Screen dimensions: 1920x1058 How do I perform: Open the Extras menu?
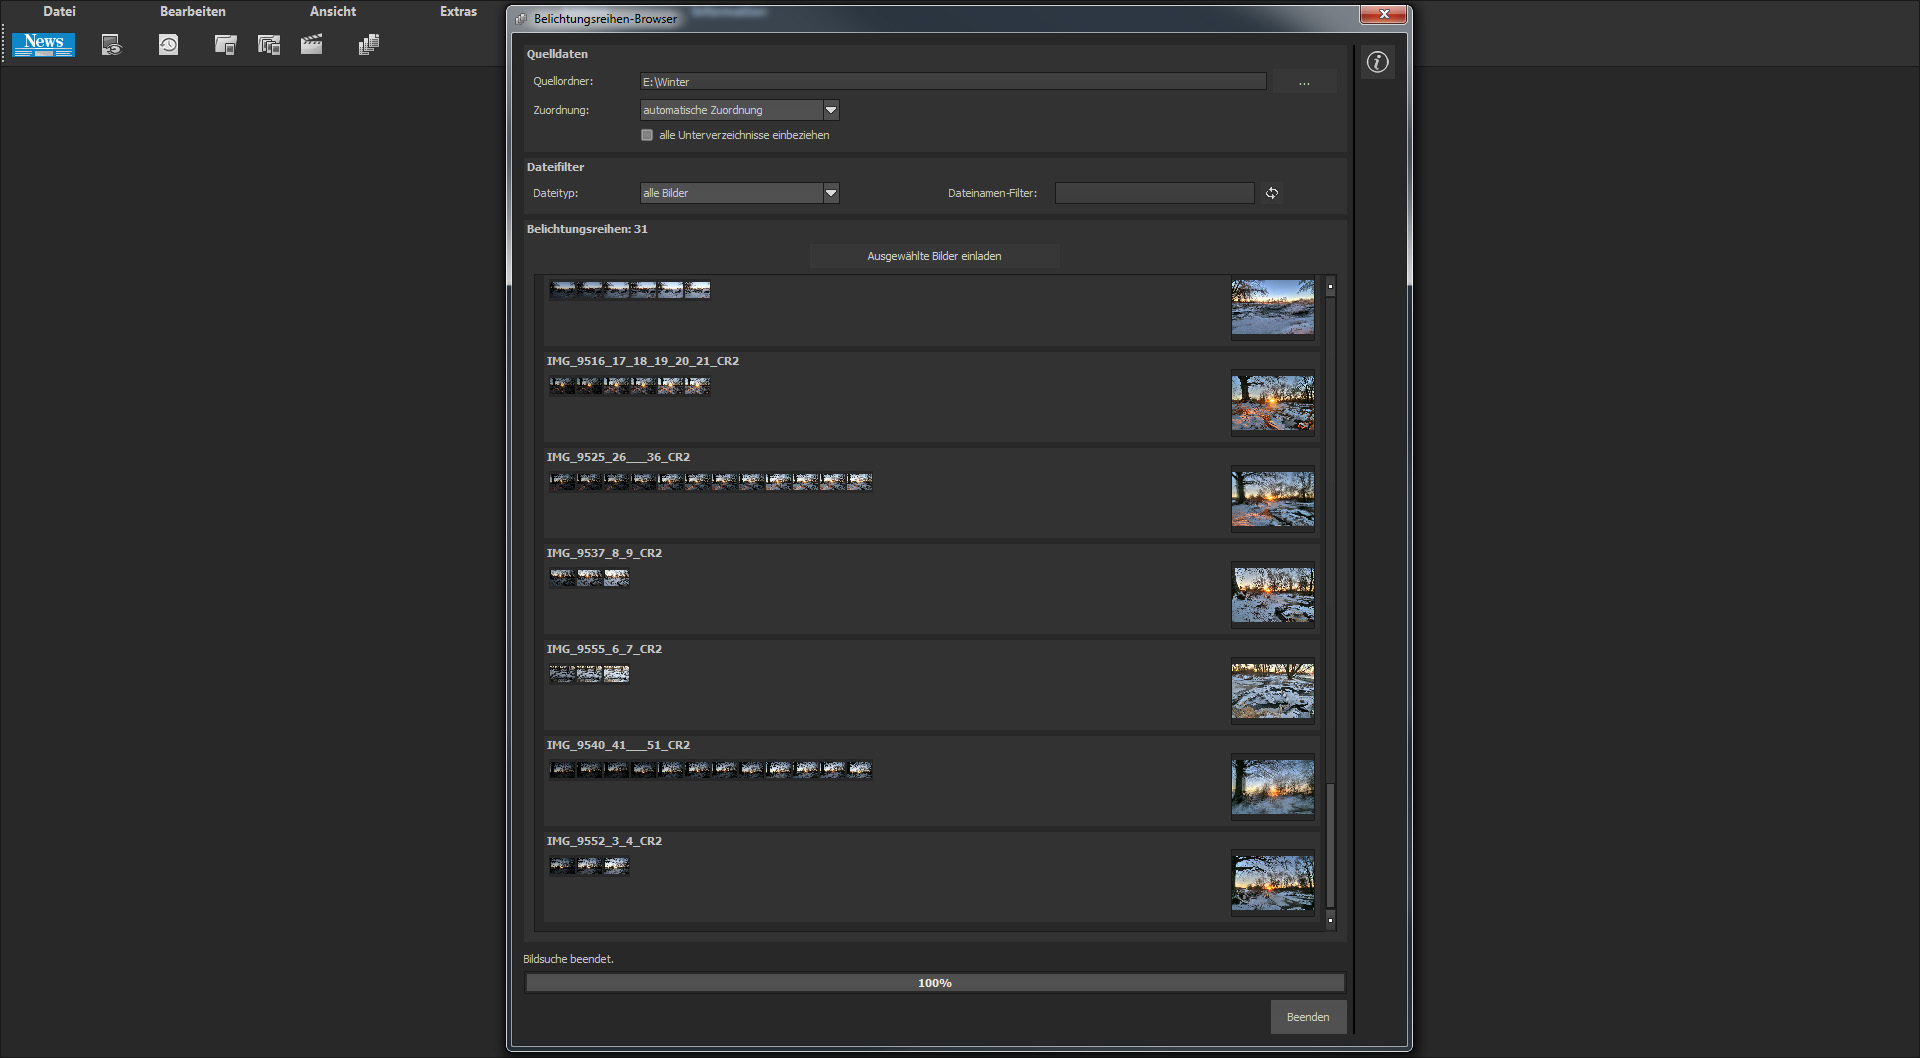click(x=458, y=12)
